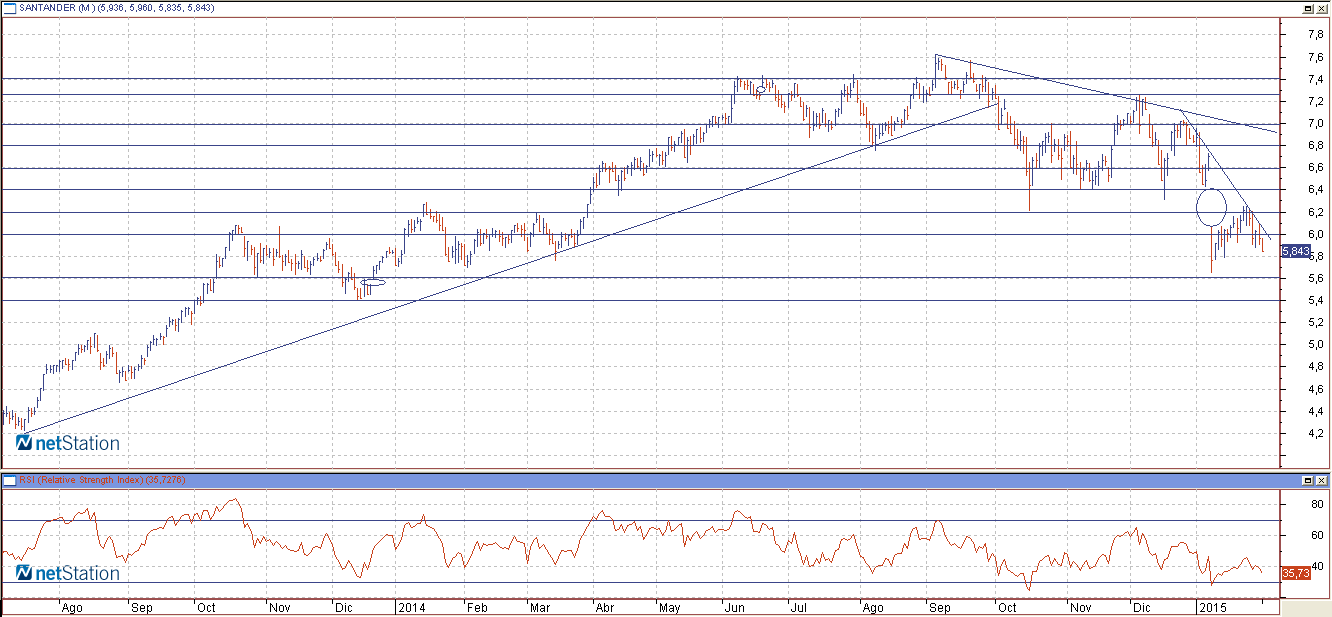Click the Jul label on the date axis
Screen dimensions: 1332x617
799,607
